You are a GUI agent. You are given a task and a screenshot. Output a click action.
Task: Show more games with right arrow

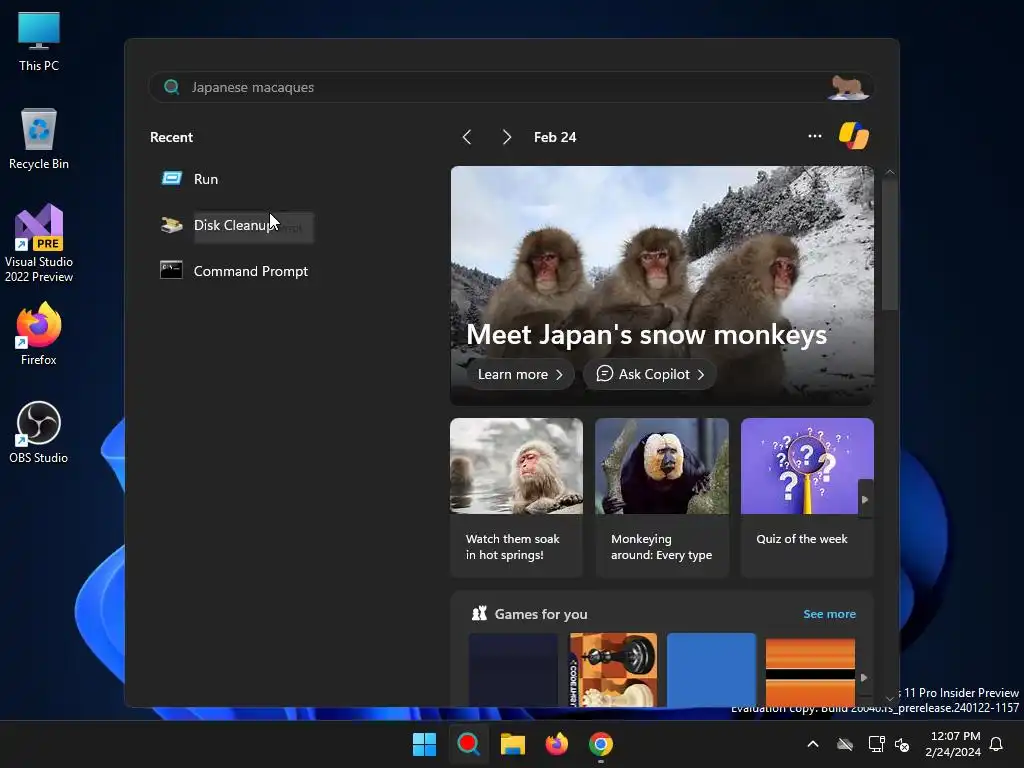(x=864, y=678)
